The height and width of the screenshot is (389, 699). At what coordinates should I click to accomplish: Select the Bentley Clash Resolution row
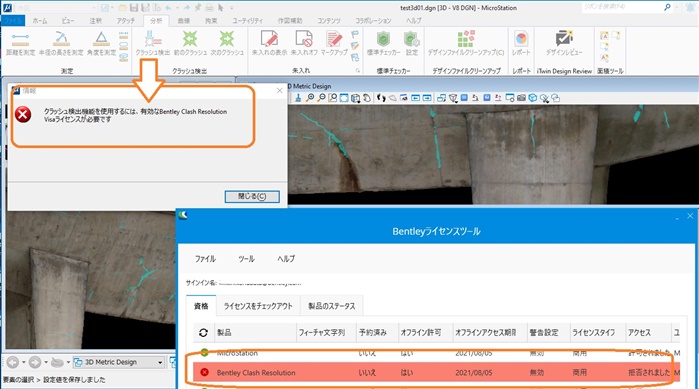click(x=437, y=373)
